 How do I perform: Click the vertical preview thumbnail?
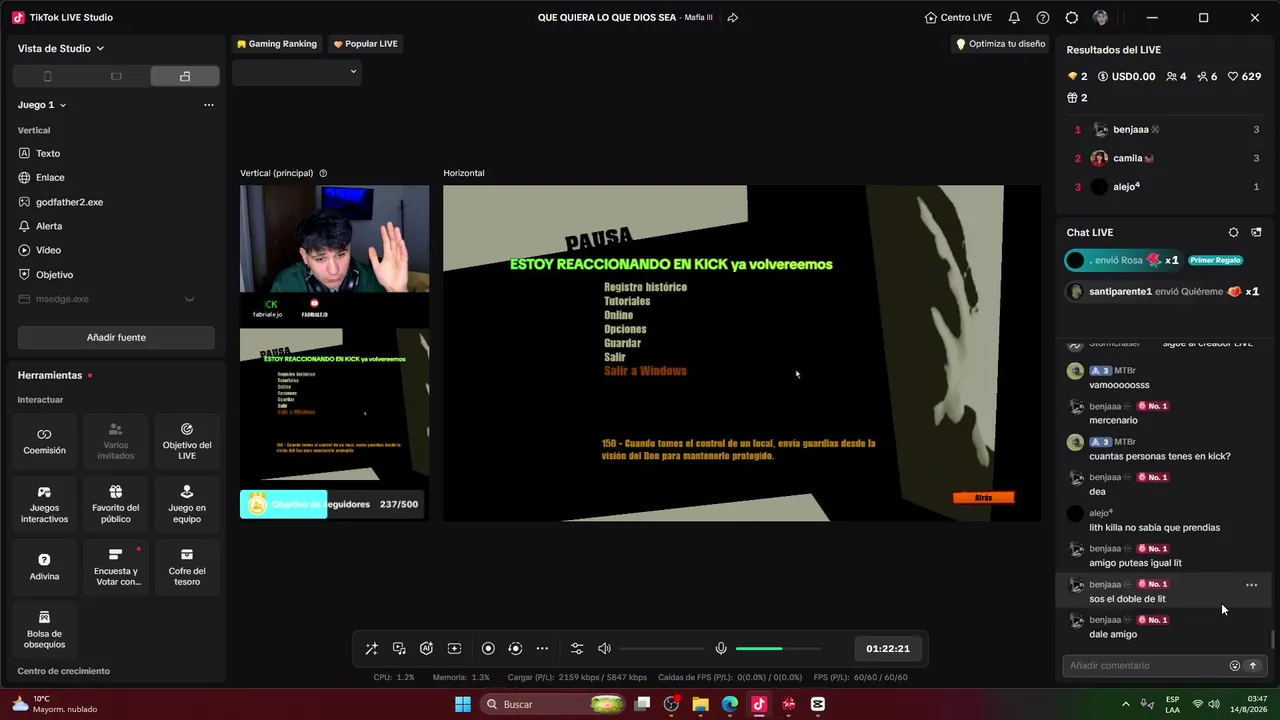[x=334, y=352]
